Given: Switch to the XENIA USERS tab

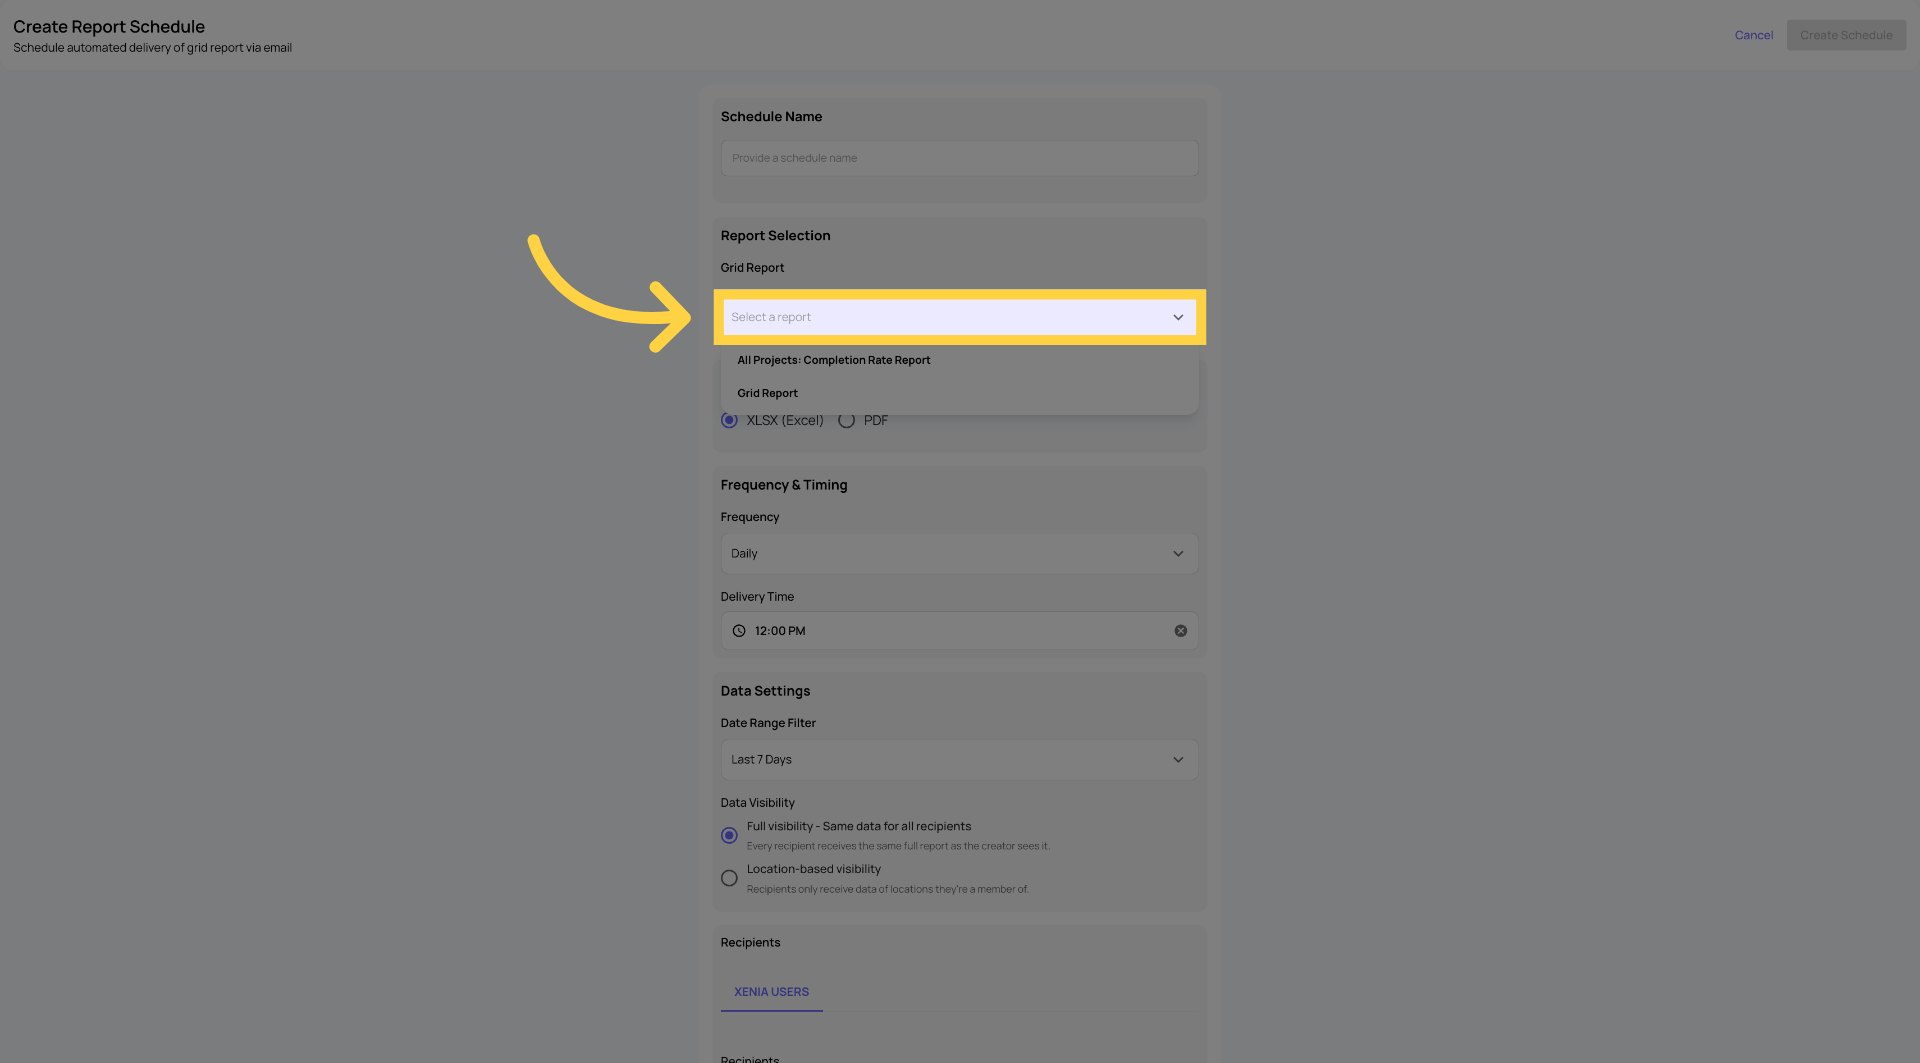Looking at the screenshot, I should point(771,992).
